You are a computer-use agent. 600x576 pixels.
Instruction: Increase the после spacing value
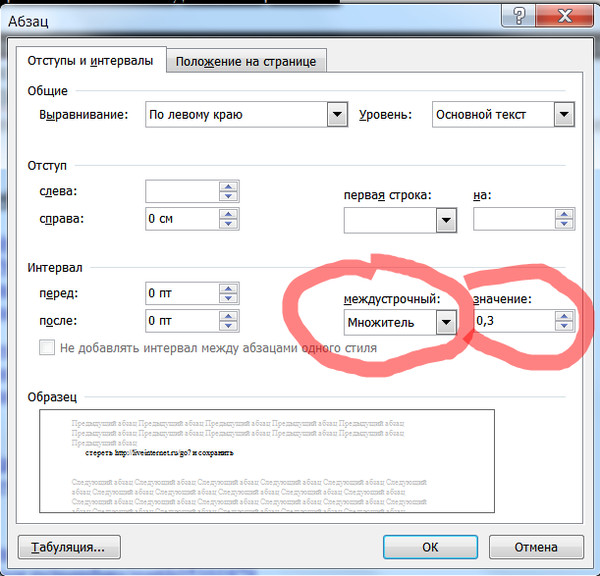tap(228, 316)
